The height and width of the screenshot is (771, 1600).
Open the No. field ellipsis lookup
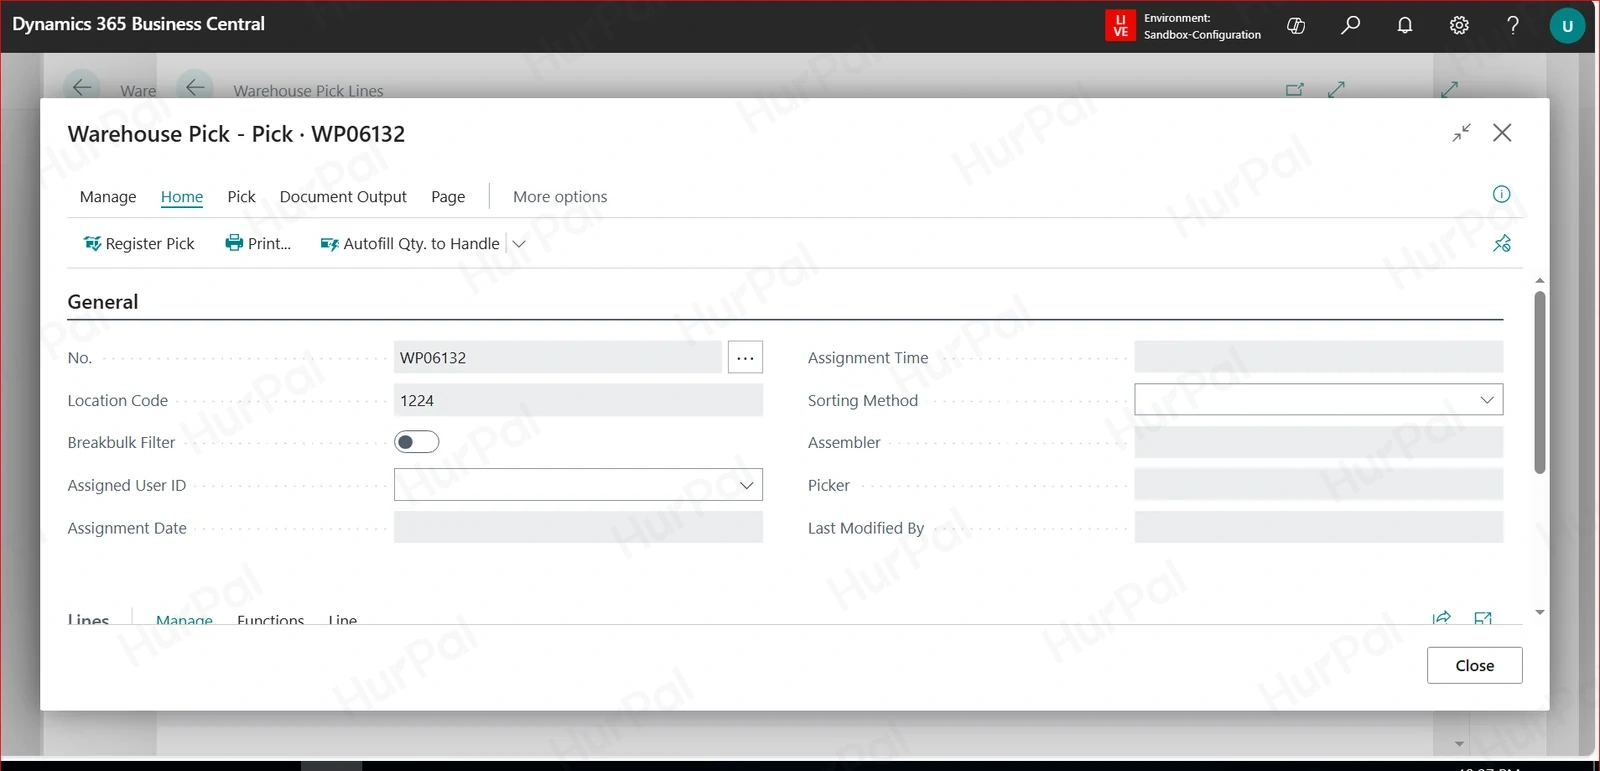[x=746, y=357]
